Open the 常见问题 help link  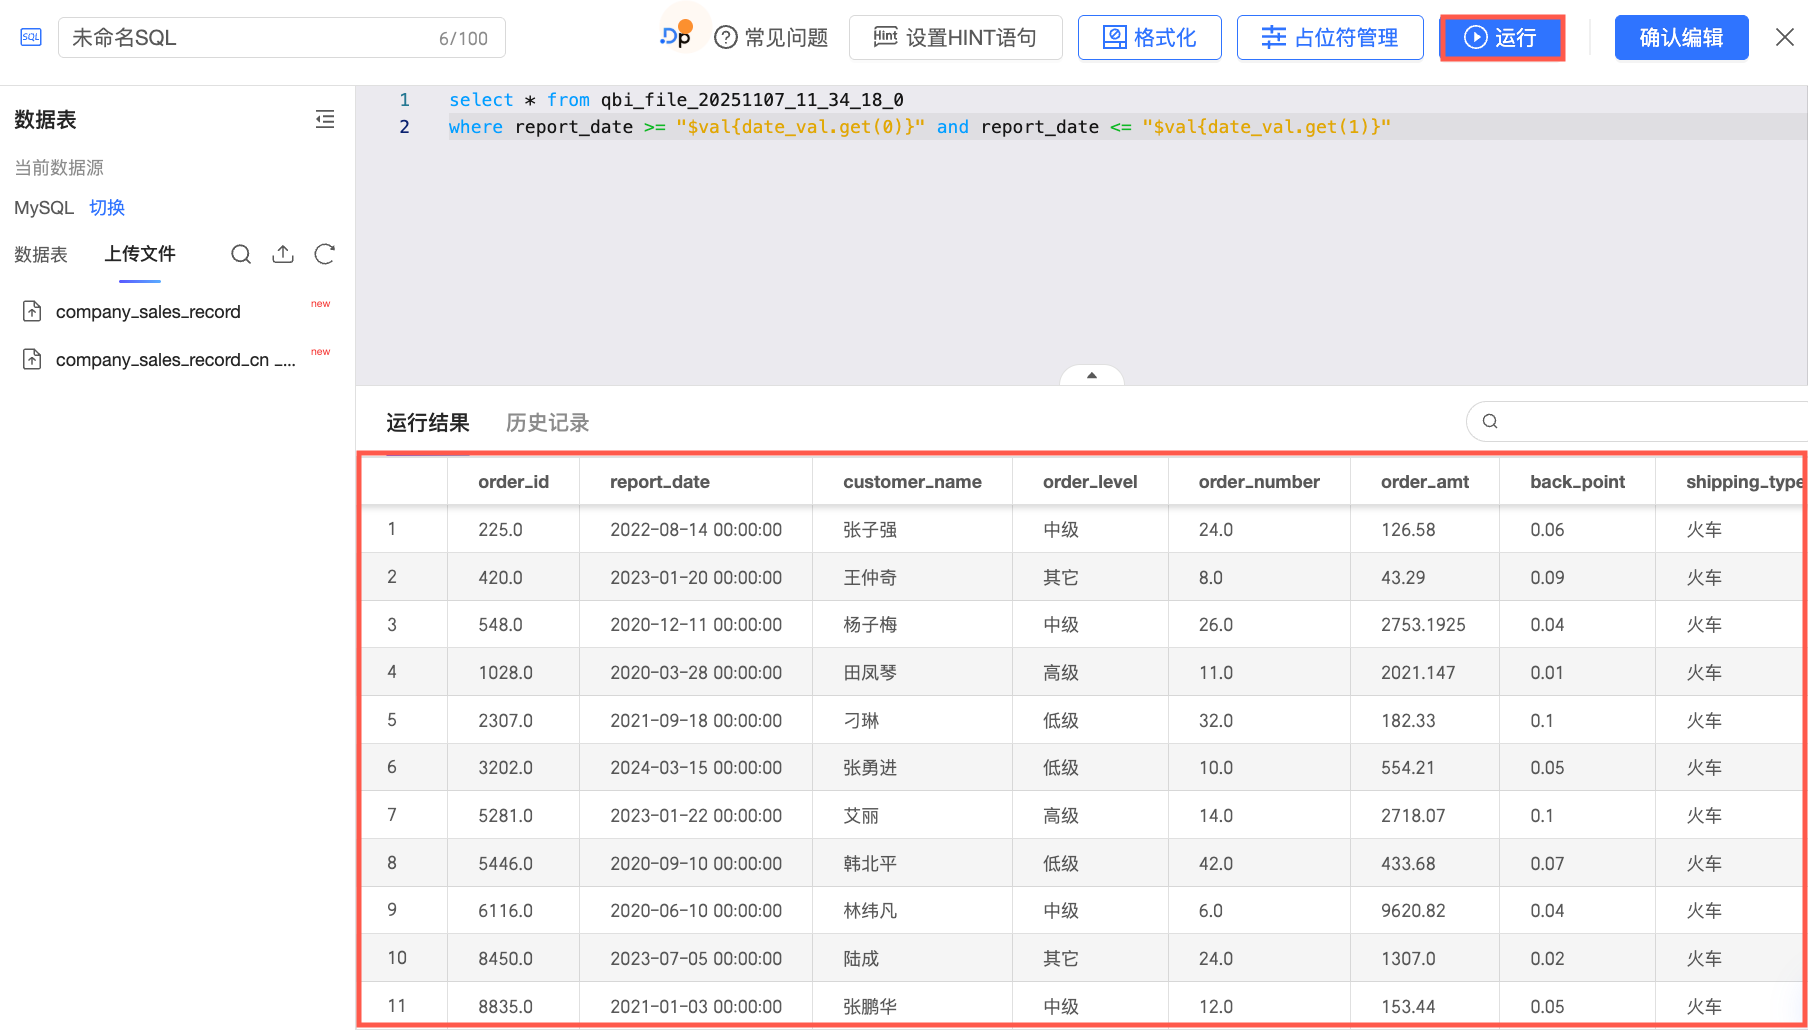[771, 38]
